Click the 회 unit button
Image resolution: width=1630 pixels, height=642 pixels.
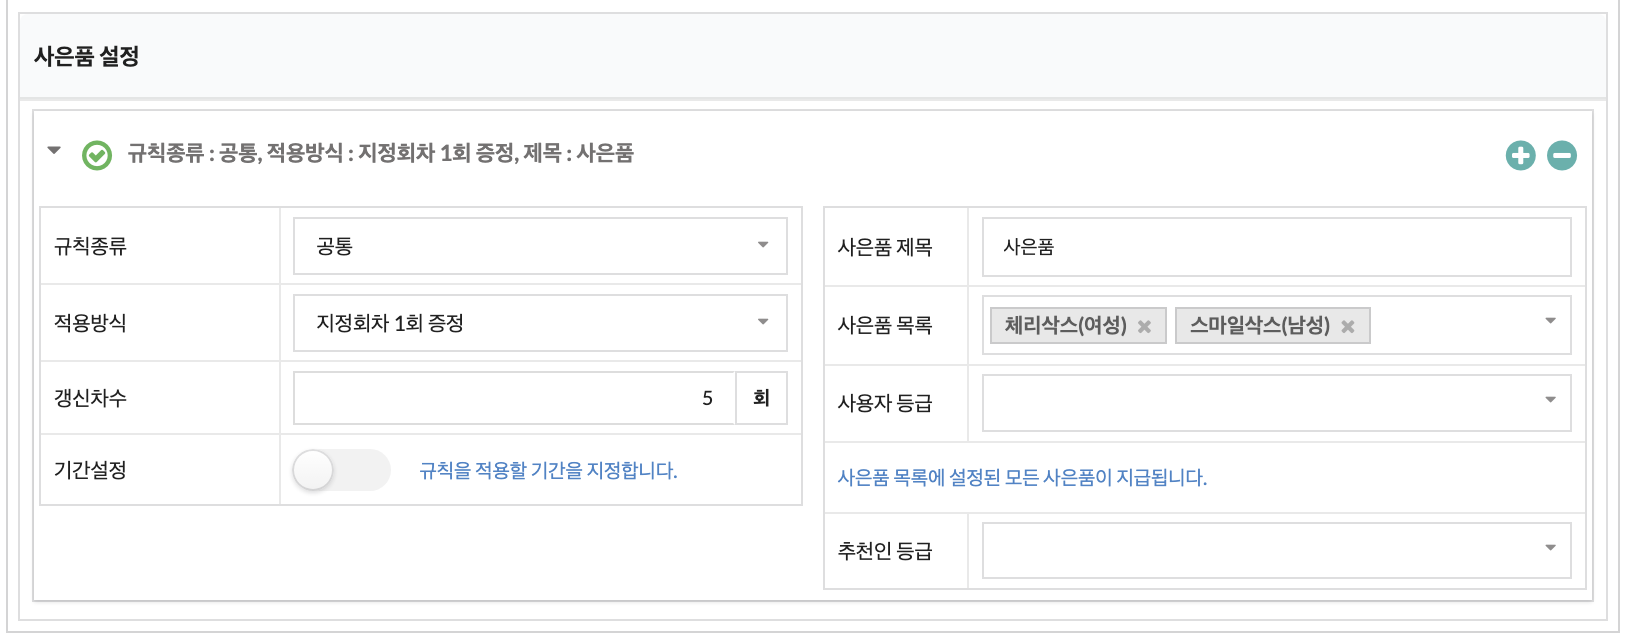pyautogui.click(x=761, y=398)
